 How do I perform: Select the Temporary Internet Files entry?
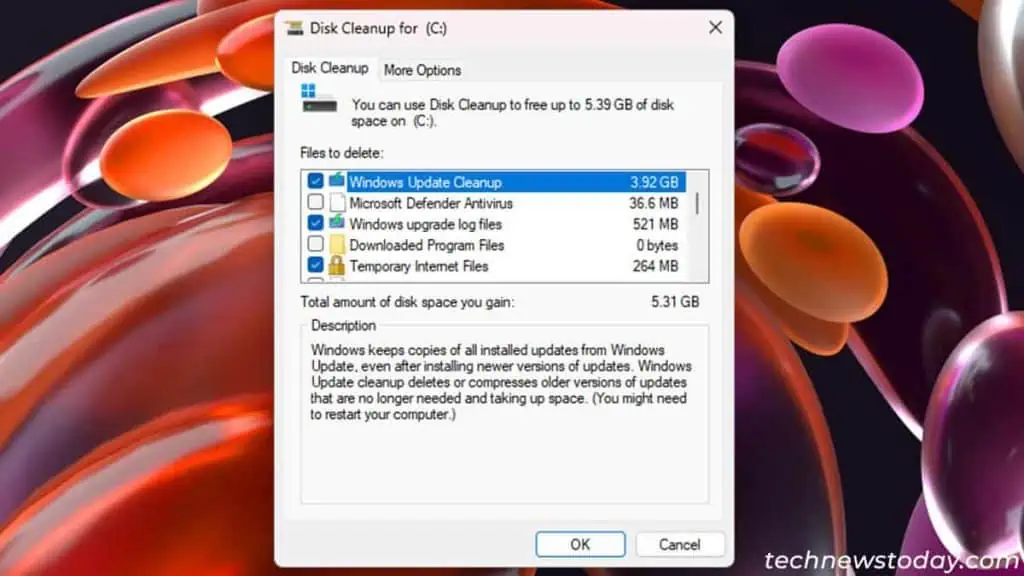(496, 266)
